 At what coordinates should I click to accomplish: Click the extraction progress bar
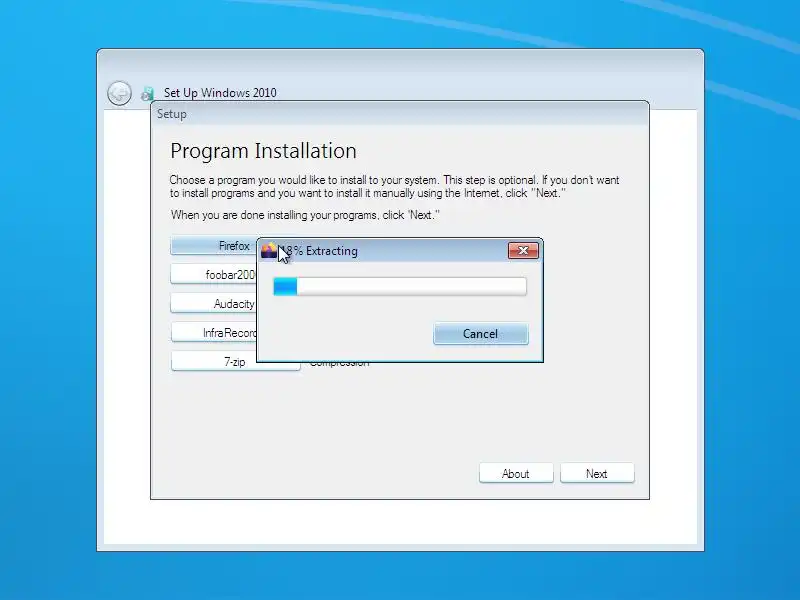pyautogui.click(x=400, y=286)
